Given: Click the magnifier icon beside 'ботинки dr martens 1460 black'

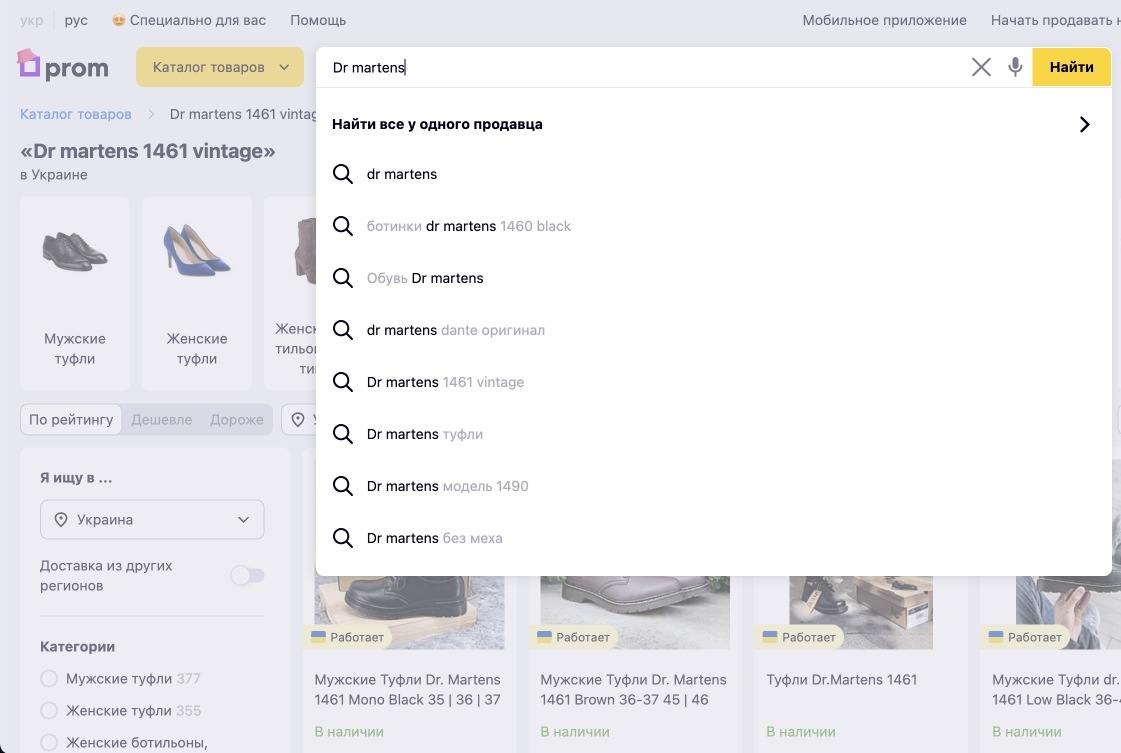Looking at the screenshot, I should tap(343, 226).
